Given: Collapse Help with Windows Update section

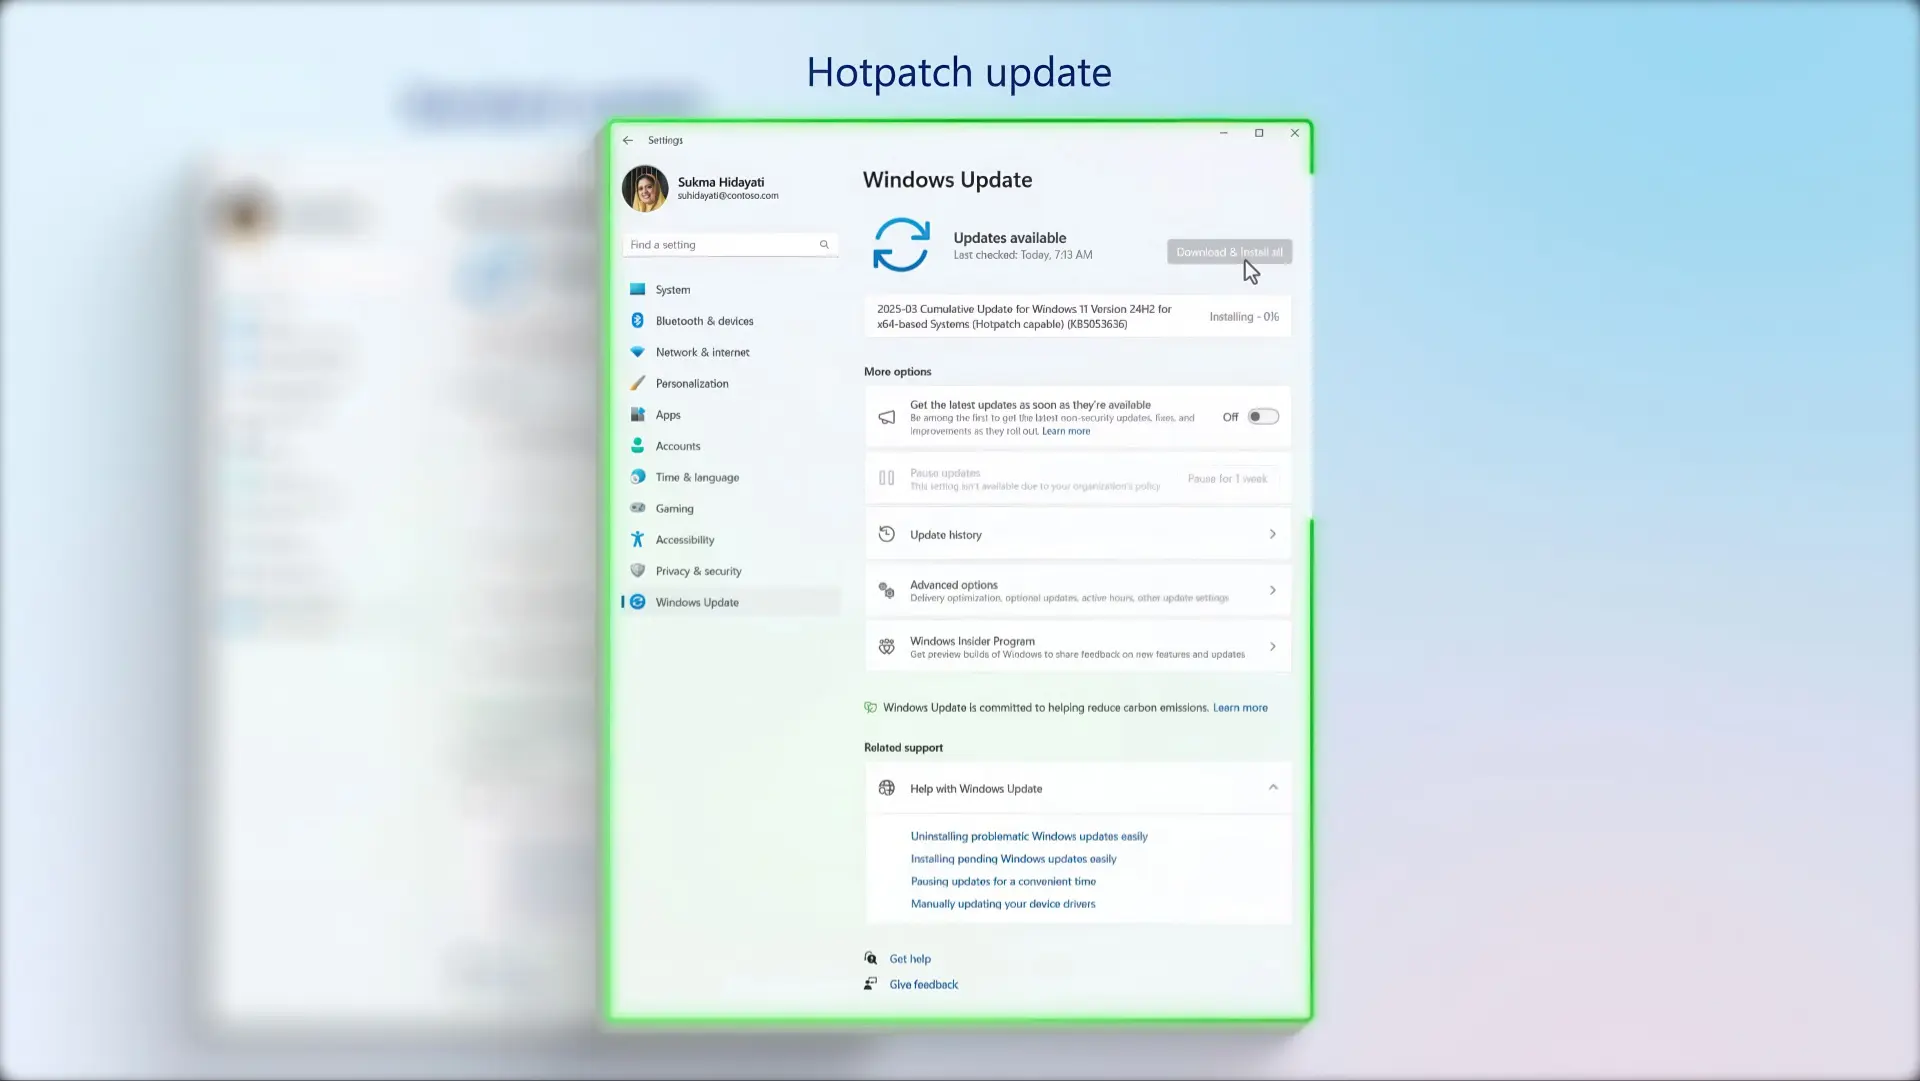Looking at the screenshot, I should coord(1273,788).
